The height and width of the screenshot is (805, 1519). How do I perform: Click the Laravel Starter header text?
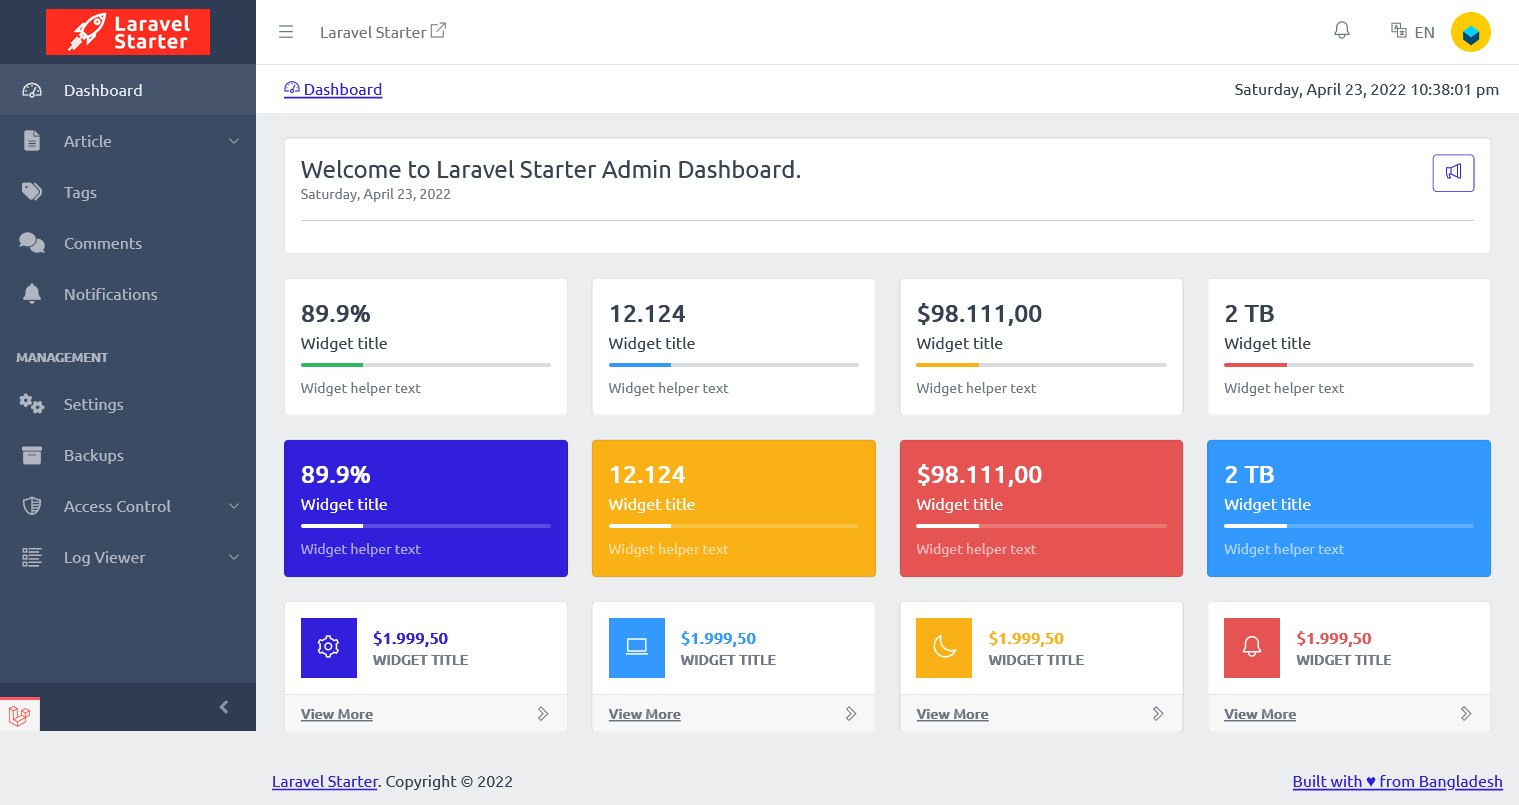373,32
